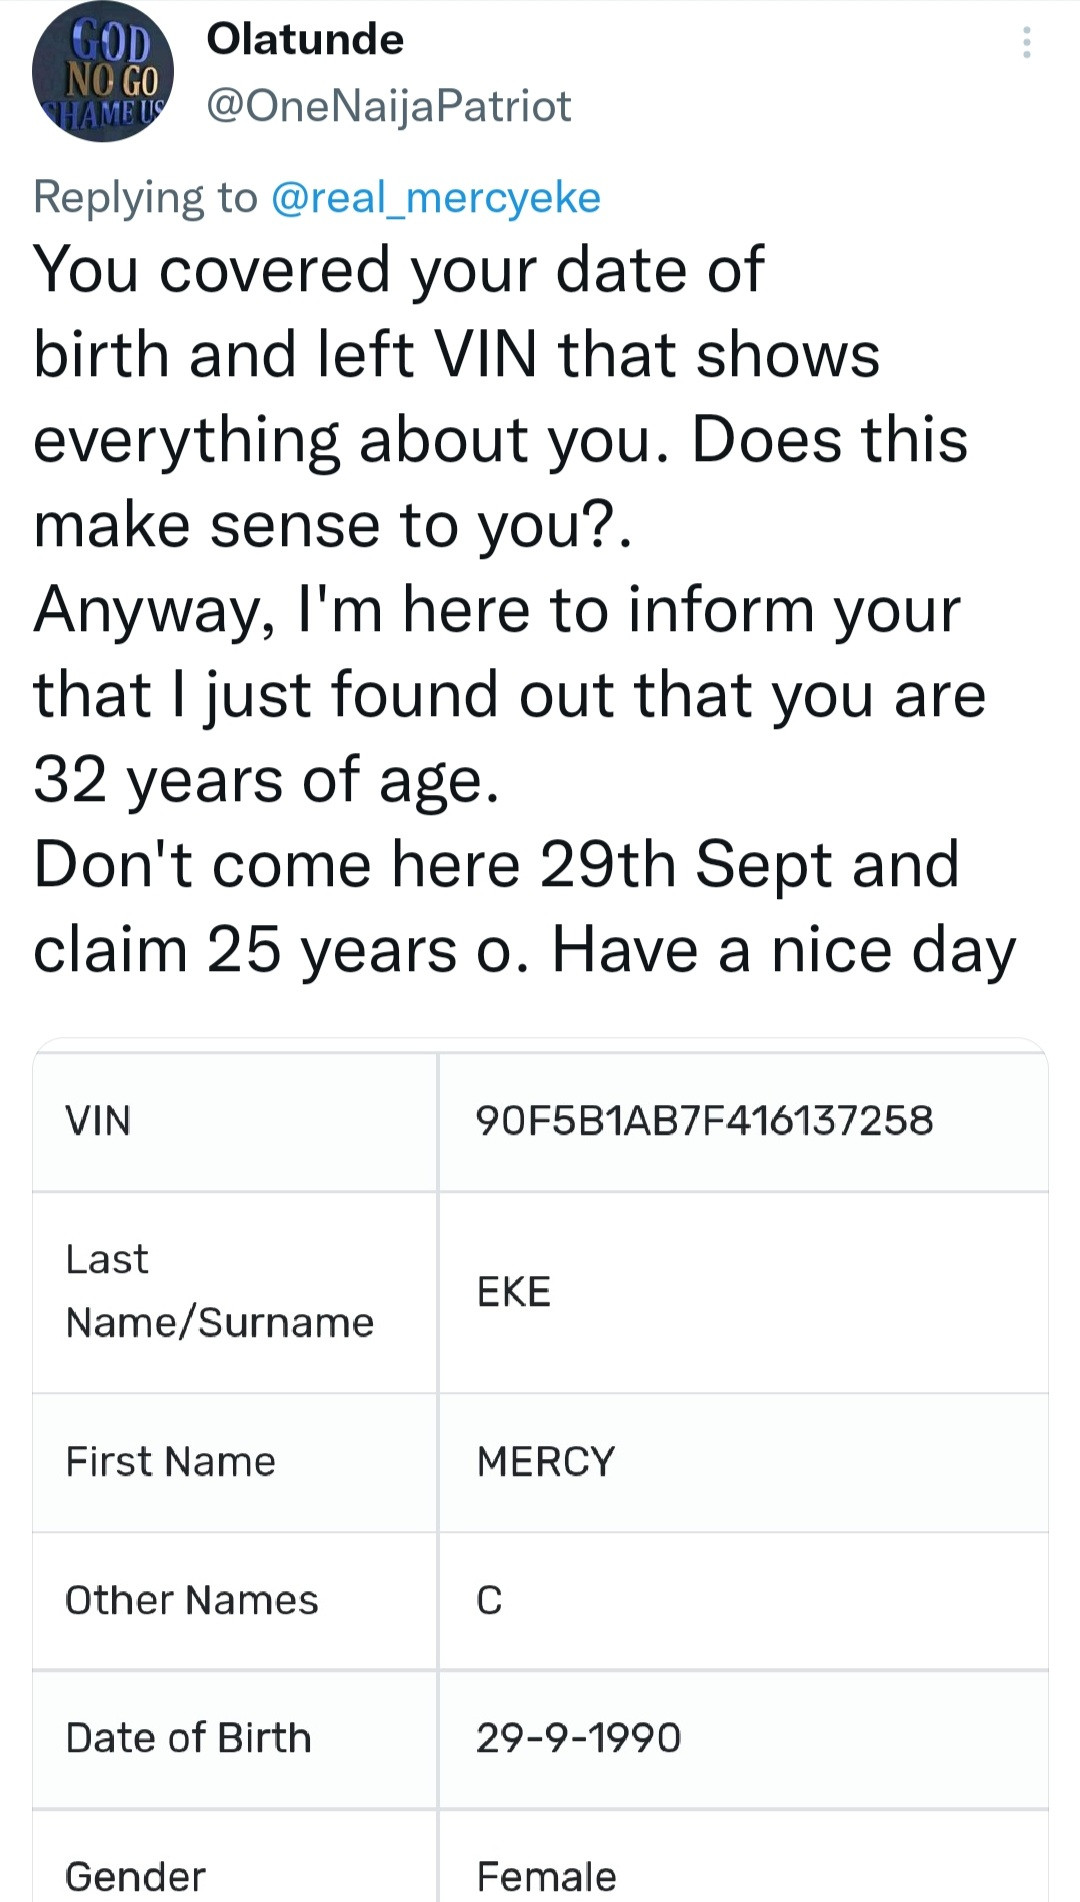Tap the Other Names label cell
This screenshot has height=1902, width=1080.
pyautogui.click(x=192, y=1601)
